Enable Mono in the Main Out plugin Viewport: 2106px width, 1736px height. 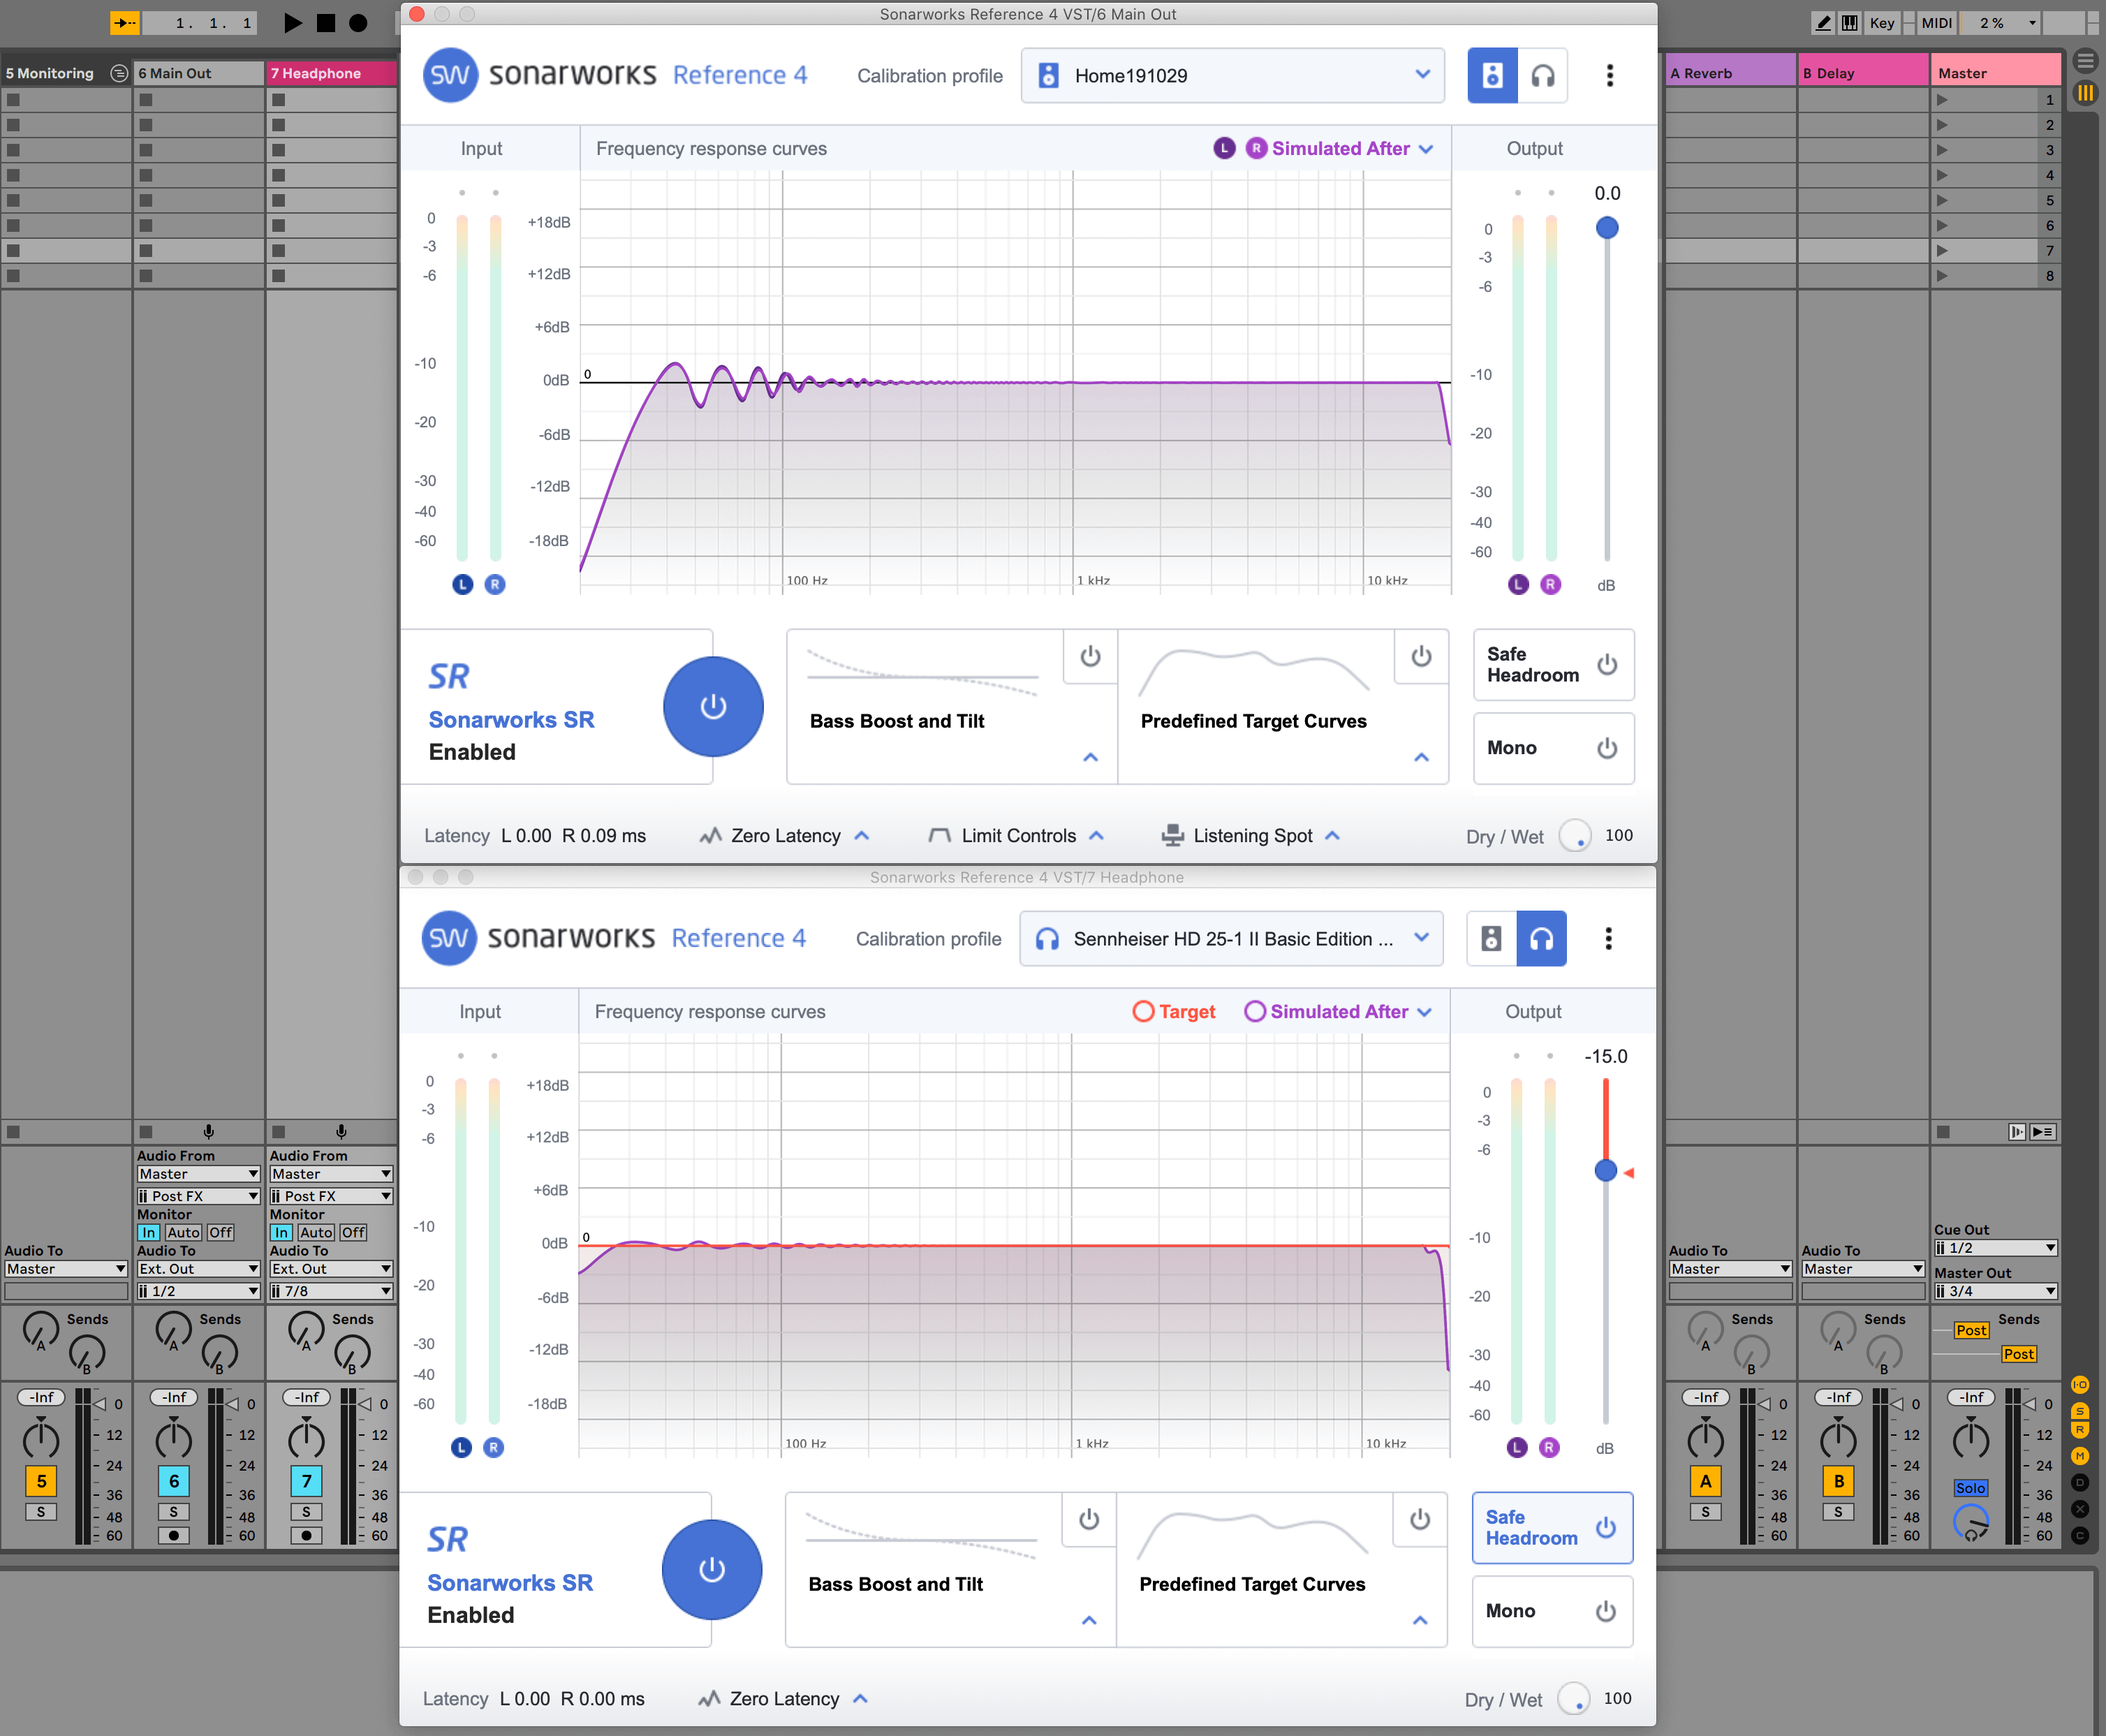[x=1606, y=747]
